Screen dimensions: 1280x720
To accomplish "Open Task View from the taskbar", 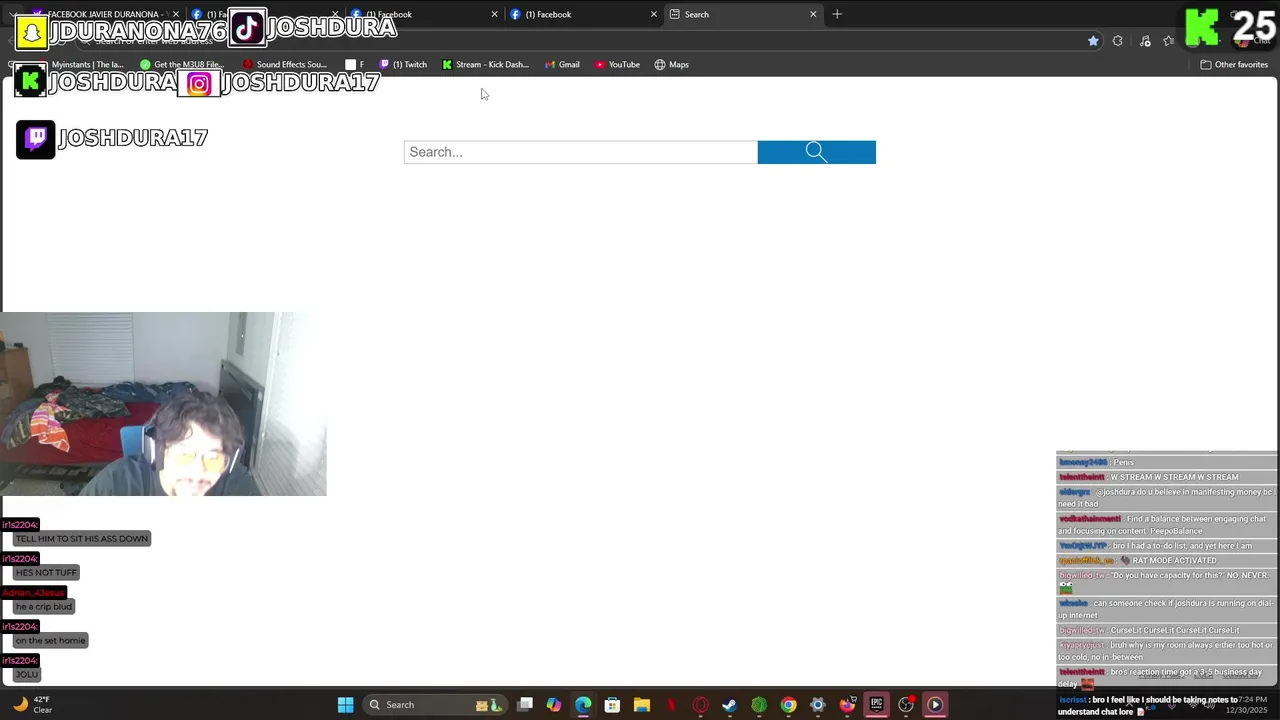I will point(525,705).
